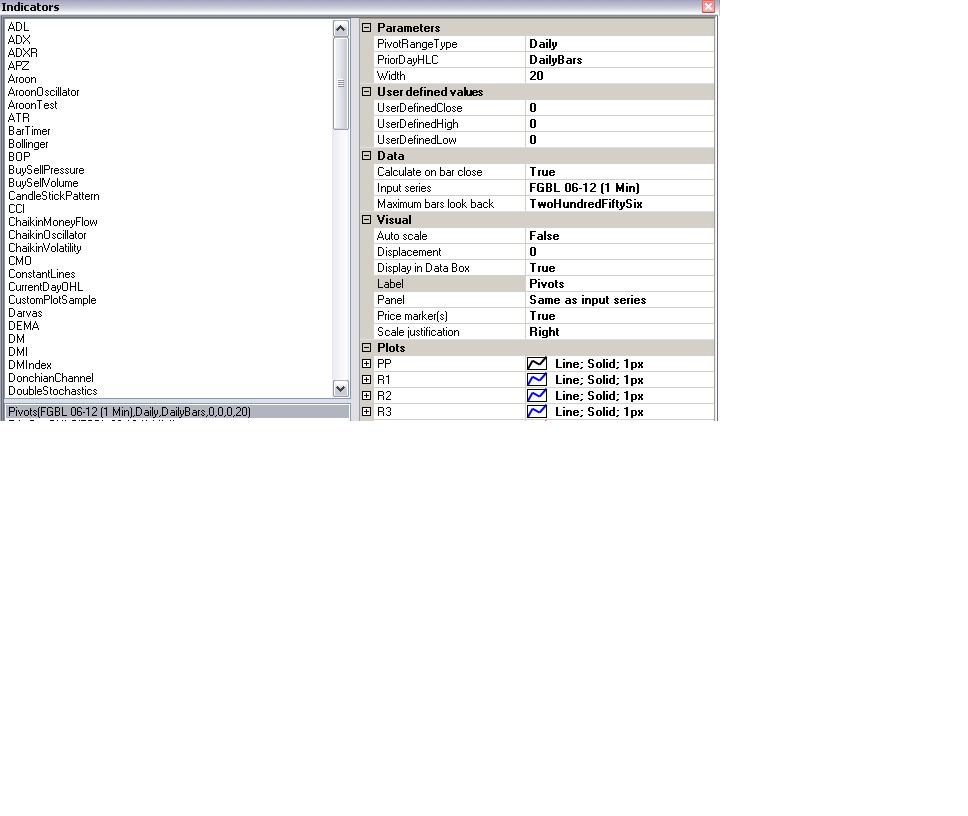Click scroll down arrow in indicator list
The image size is (968, 816).
pos(341,388)
